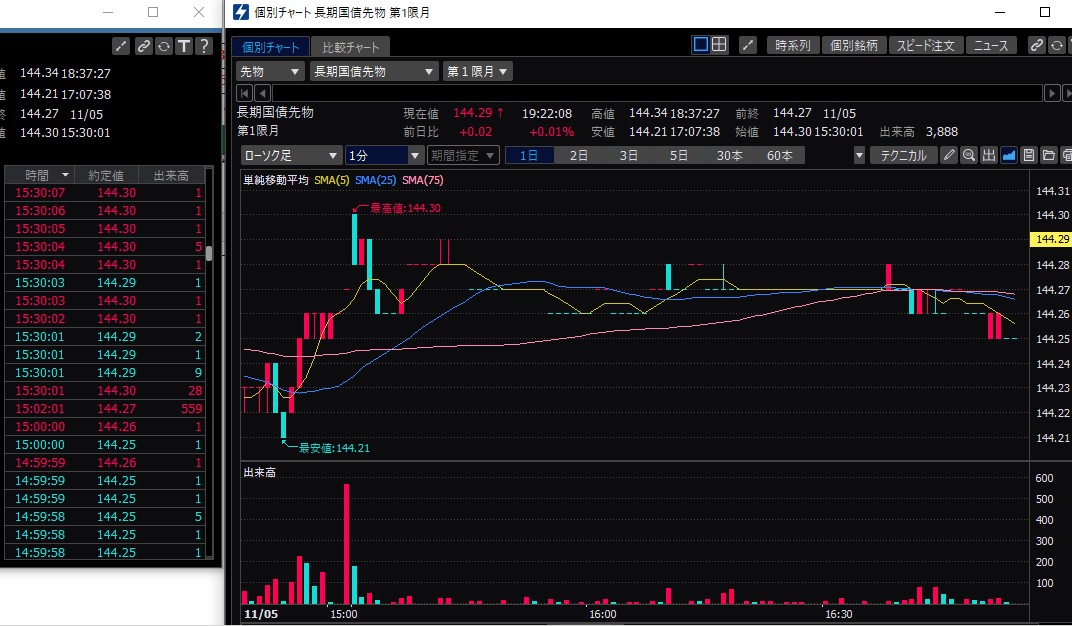Switch to single-pane chart layout
This screenshot has width=1072, height=626.
coord(701,45)
